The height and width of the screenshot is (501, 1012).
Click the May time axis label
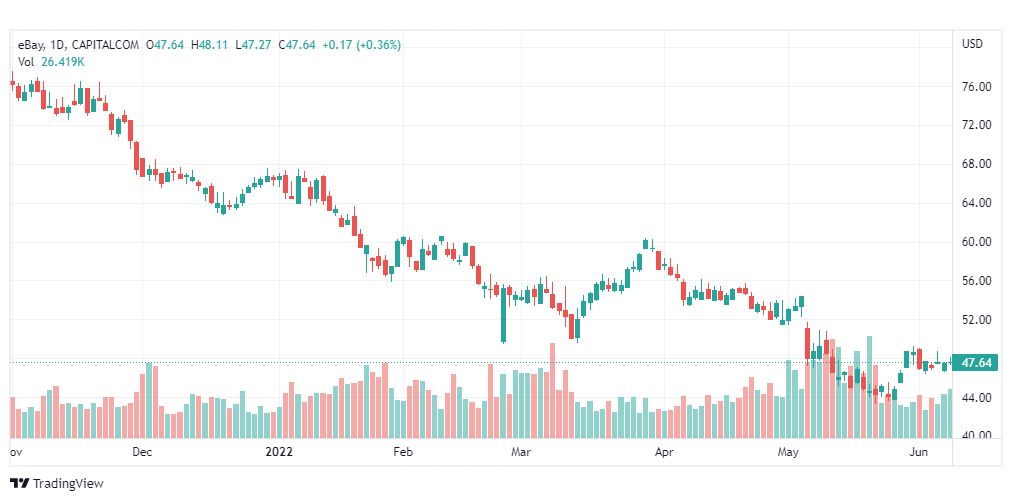(789, 452)
